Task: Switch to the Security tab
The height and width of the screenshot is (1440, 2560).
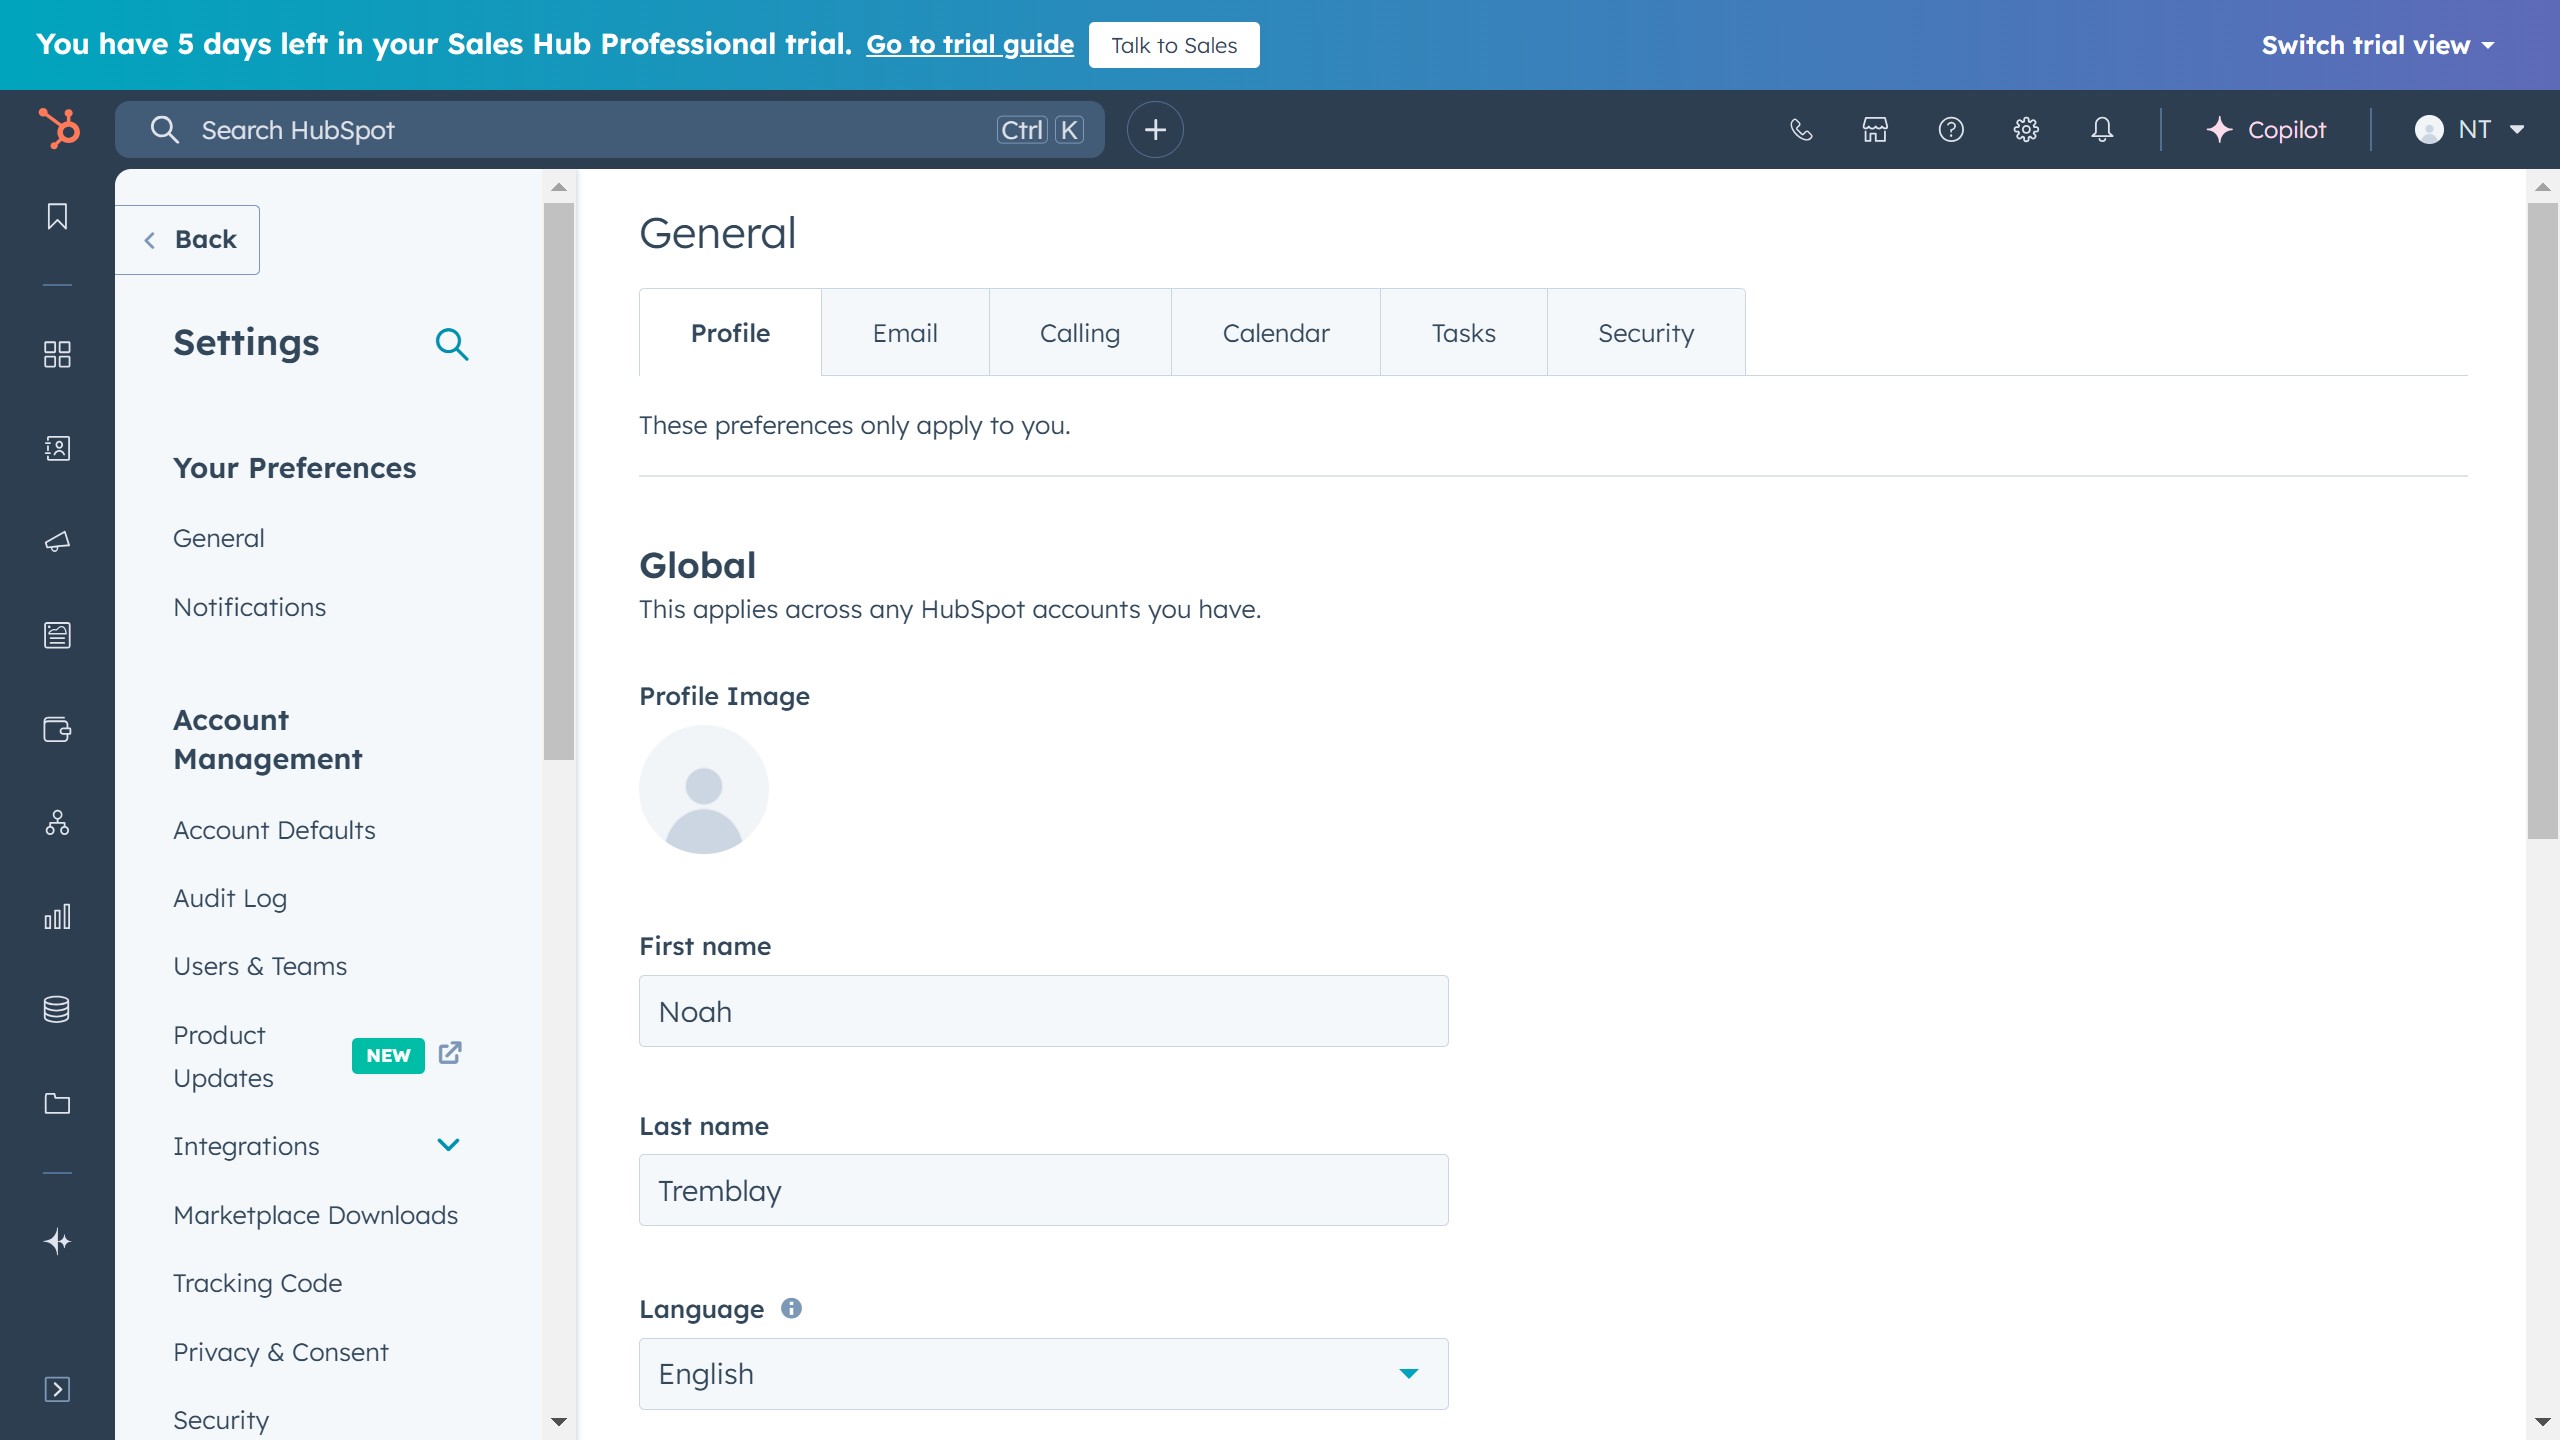Action: pos(1646,333)
